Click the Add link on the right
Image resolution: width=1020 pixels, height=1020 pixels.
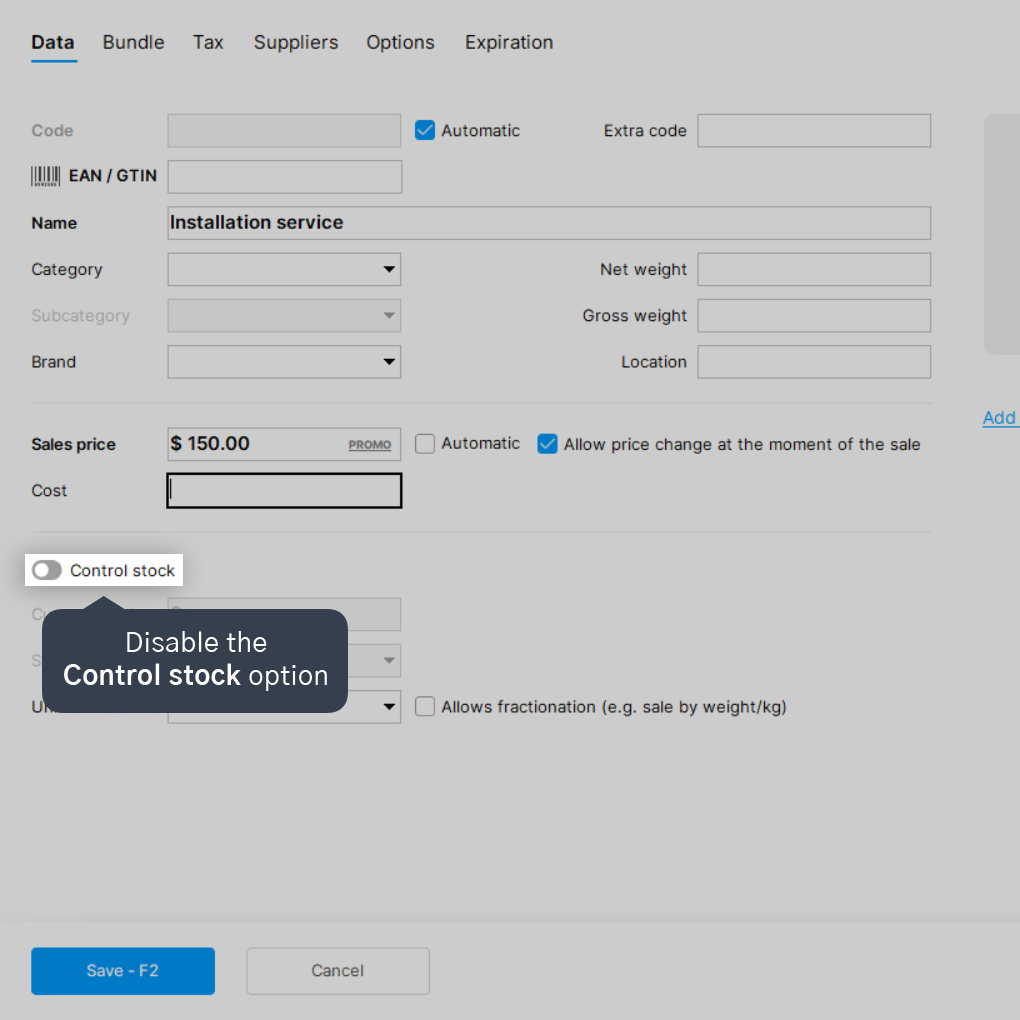1000,418
